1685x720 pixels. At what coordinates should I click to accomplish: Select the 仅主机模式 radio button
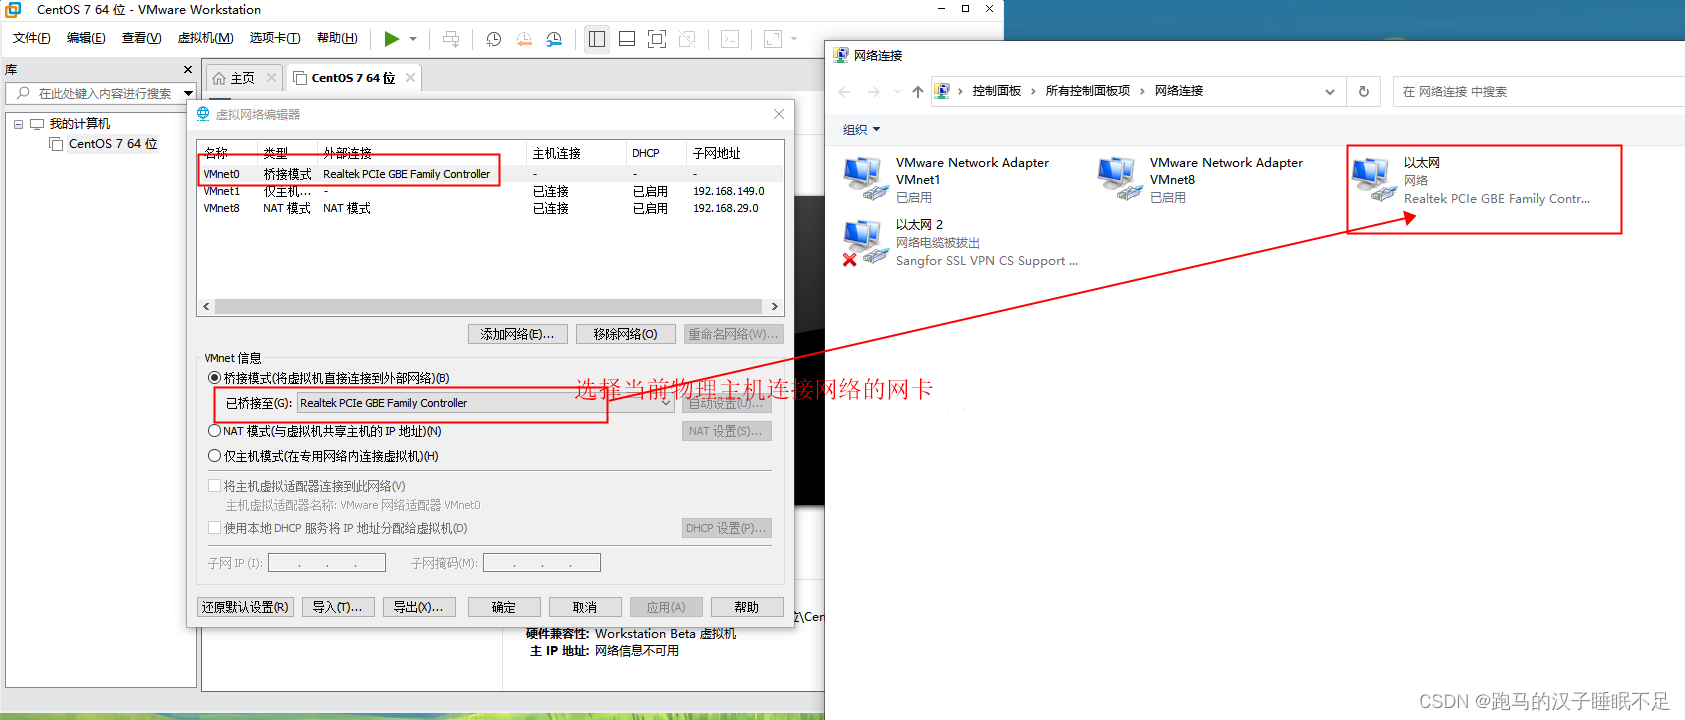tap(214, 456)
